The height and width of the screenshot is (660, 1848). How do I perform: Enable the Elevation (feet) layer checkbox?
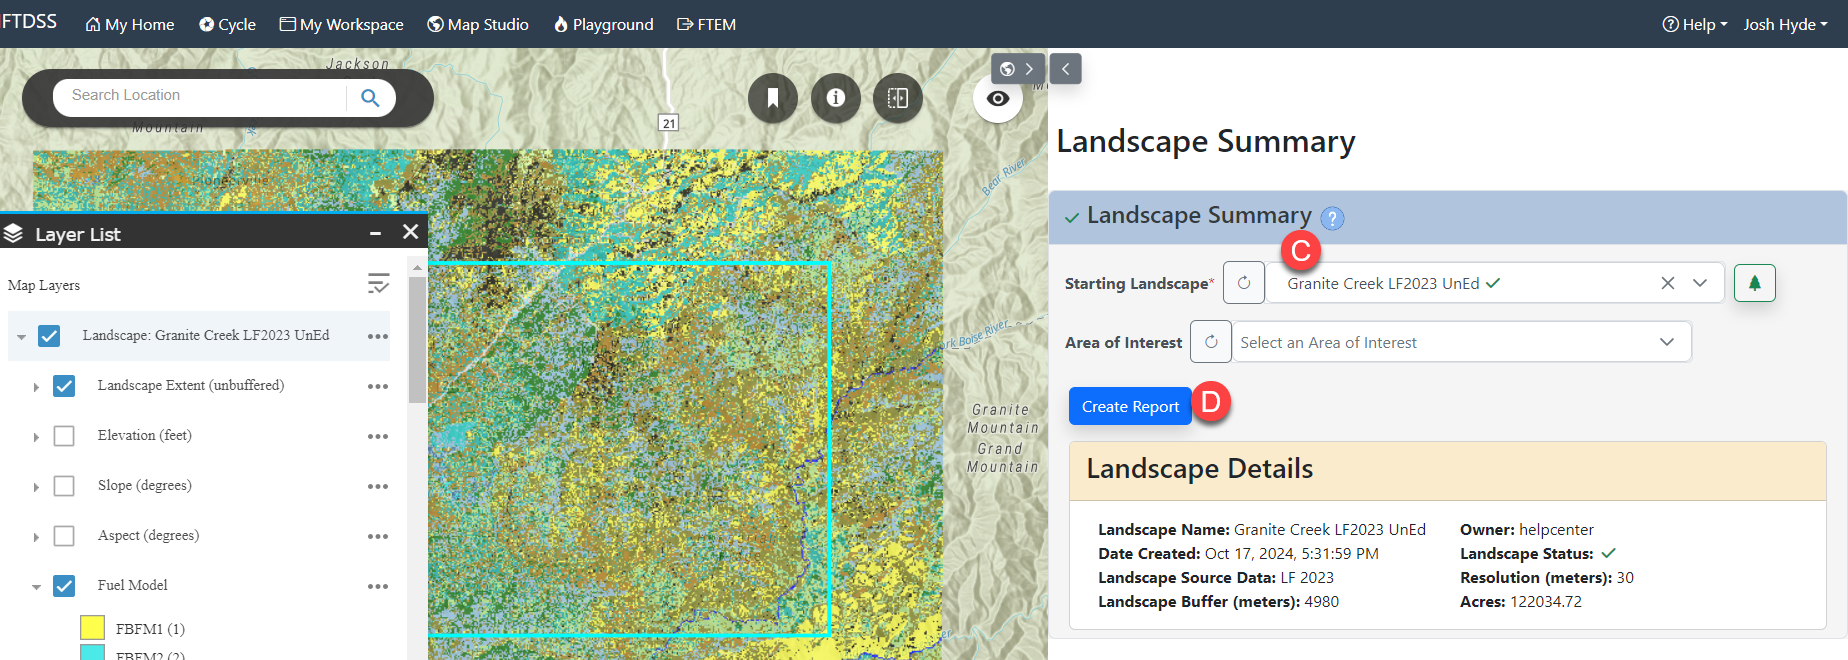point(64,436)
